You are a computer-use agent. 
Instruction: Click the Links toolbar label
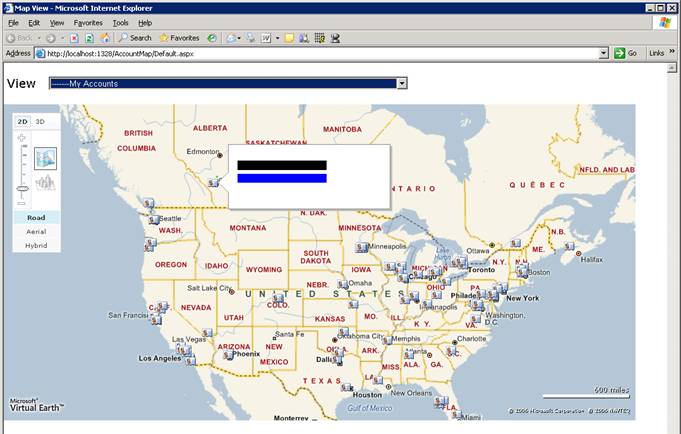pos(656,53)
